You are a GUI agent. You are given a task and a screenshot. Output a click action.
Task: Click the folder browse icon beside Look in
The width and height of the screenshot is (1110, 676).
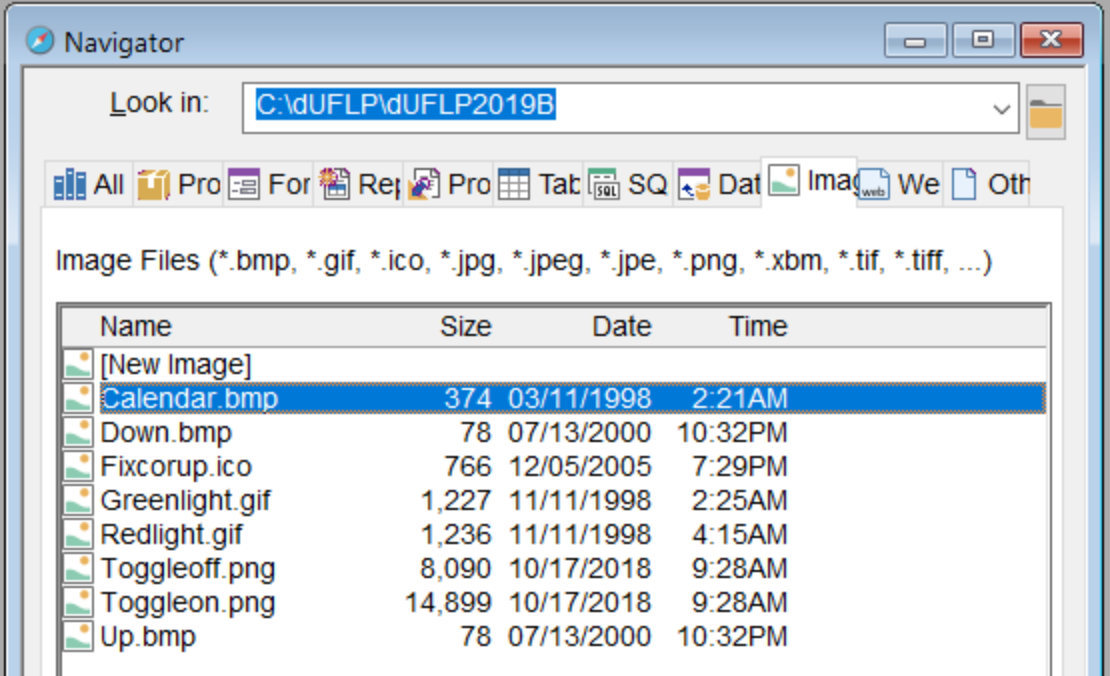pyautogui.click(x=1045, y=111)
